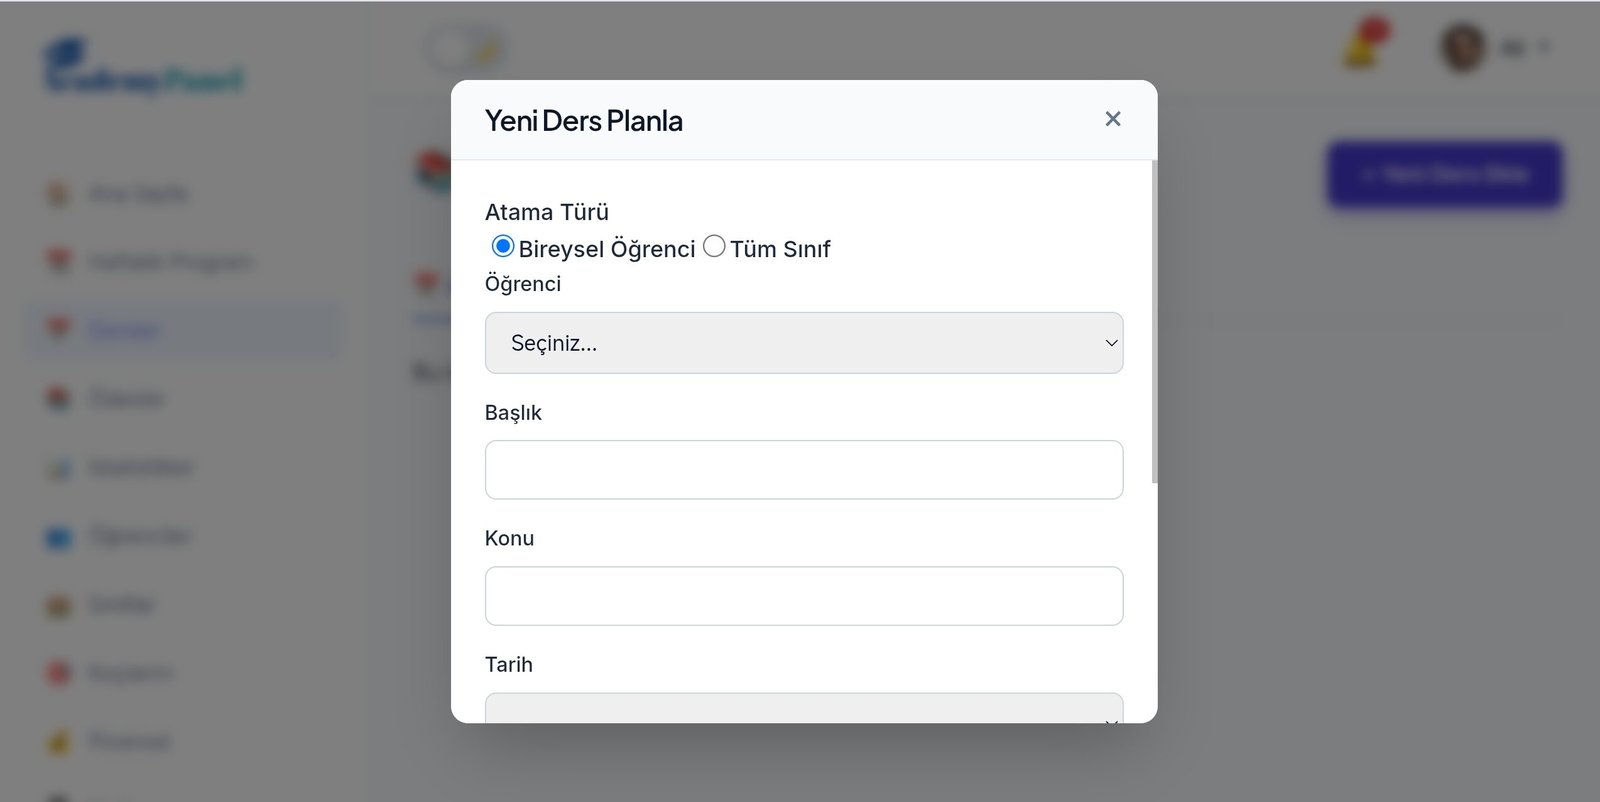
Task: Click the modal's vertical scrollbar
Action: tap(1154, 322)
